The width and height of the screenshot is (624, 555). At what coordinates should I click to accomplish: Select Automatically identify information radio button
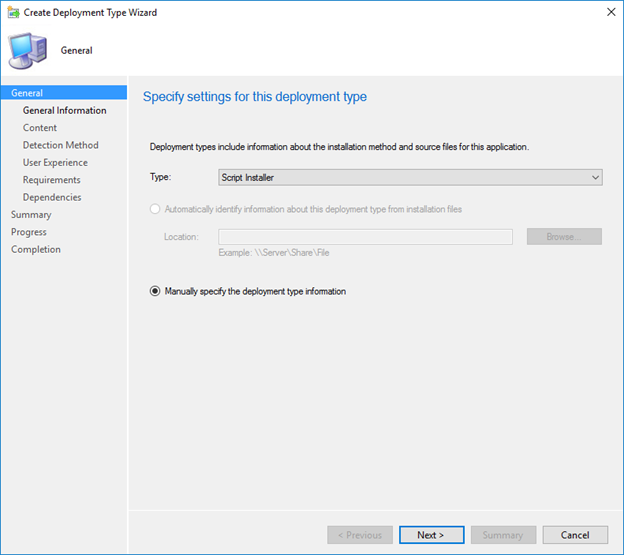pos(155,209)
